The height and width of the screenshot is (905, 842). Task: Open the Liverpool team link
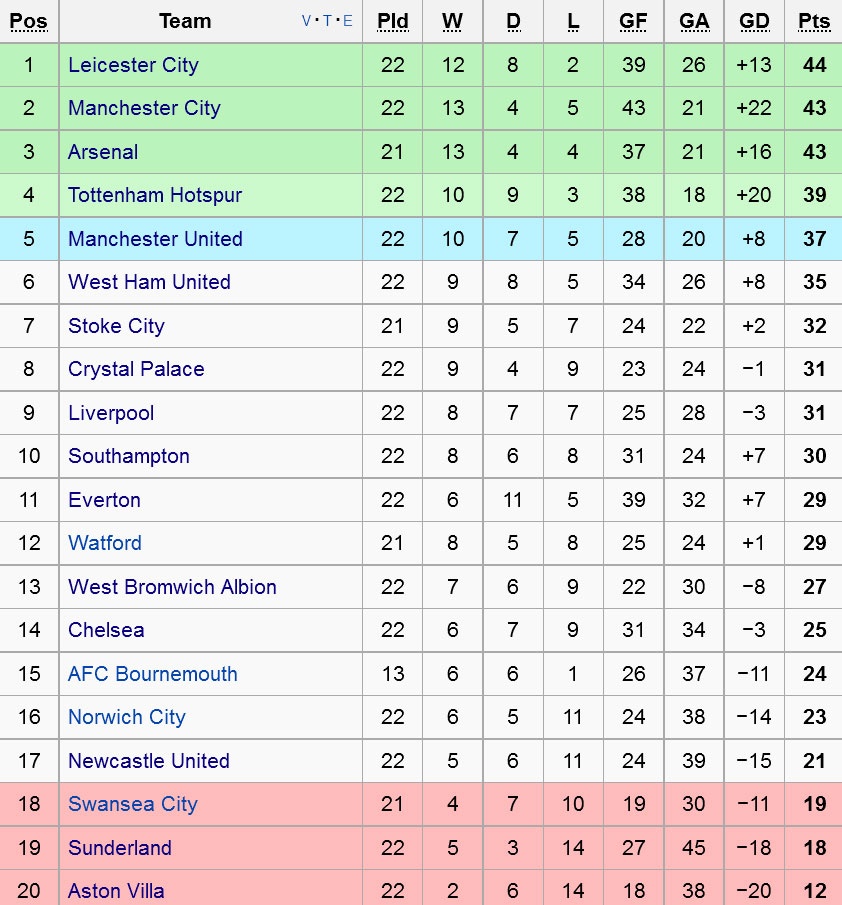(111, 413)
